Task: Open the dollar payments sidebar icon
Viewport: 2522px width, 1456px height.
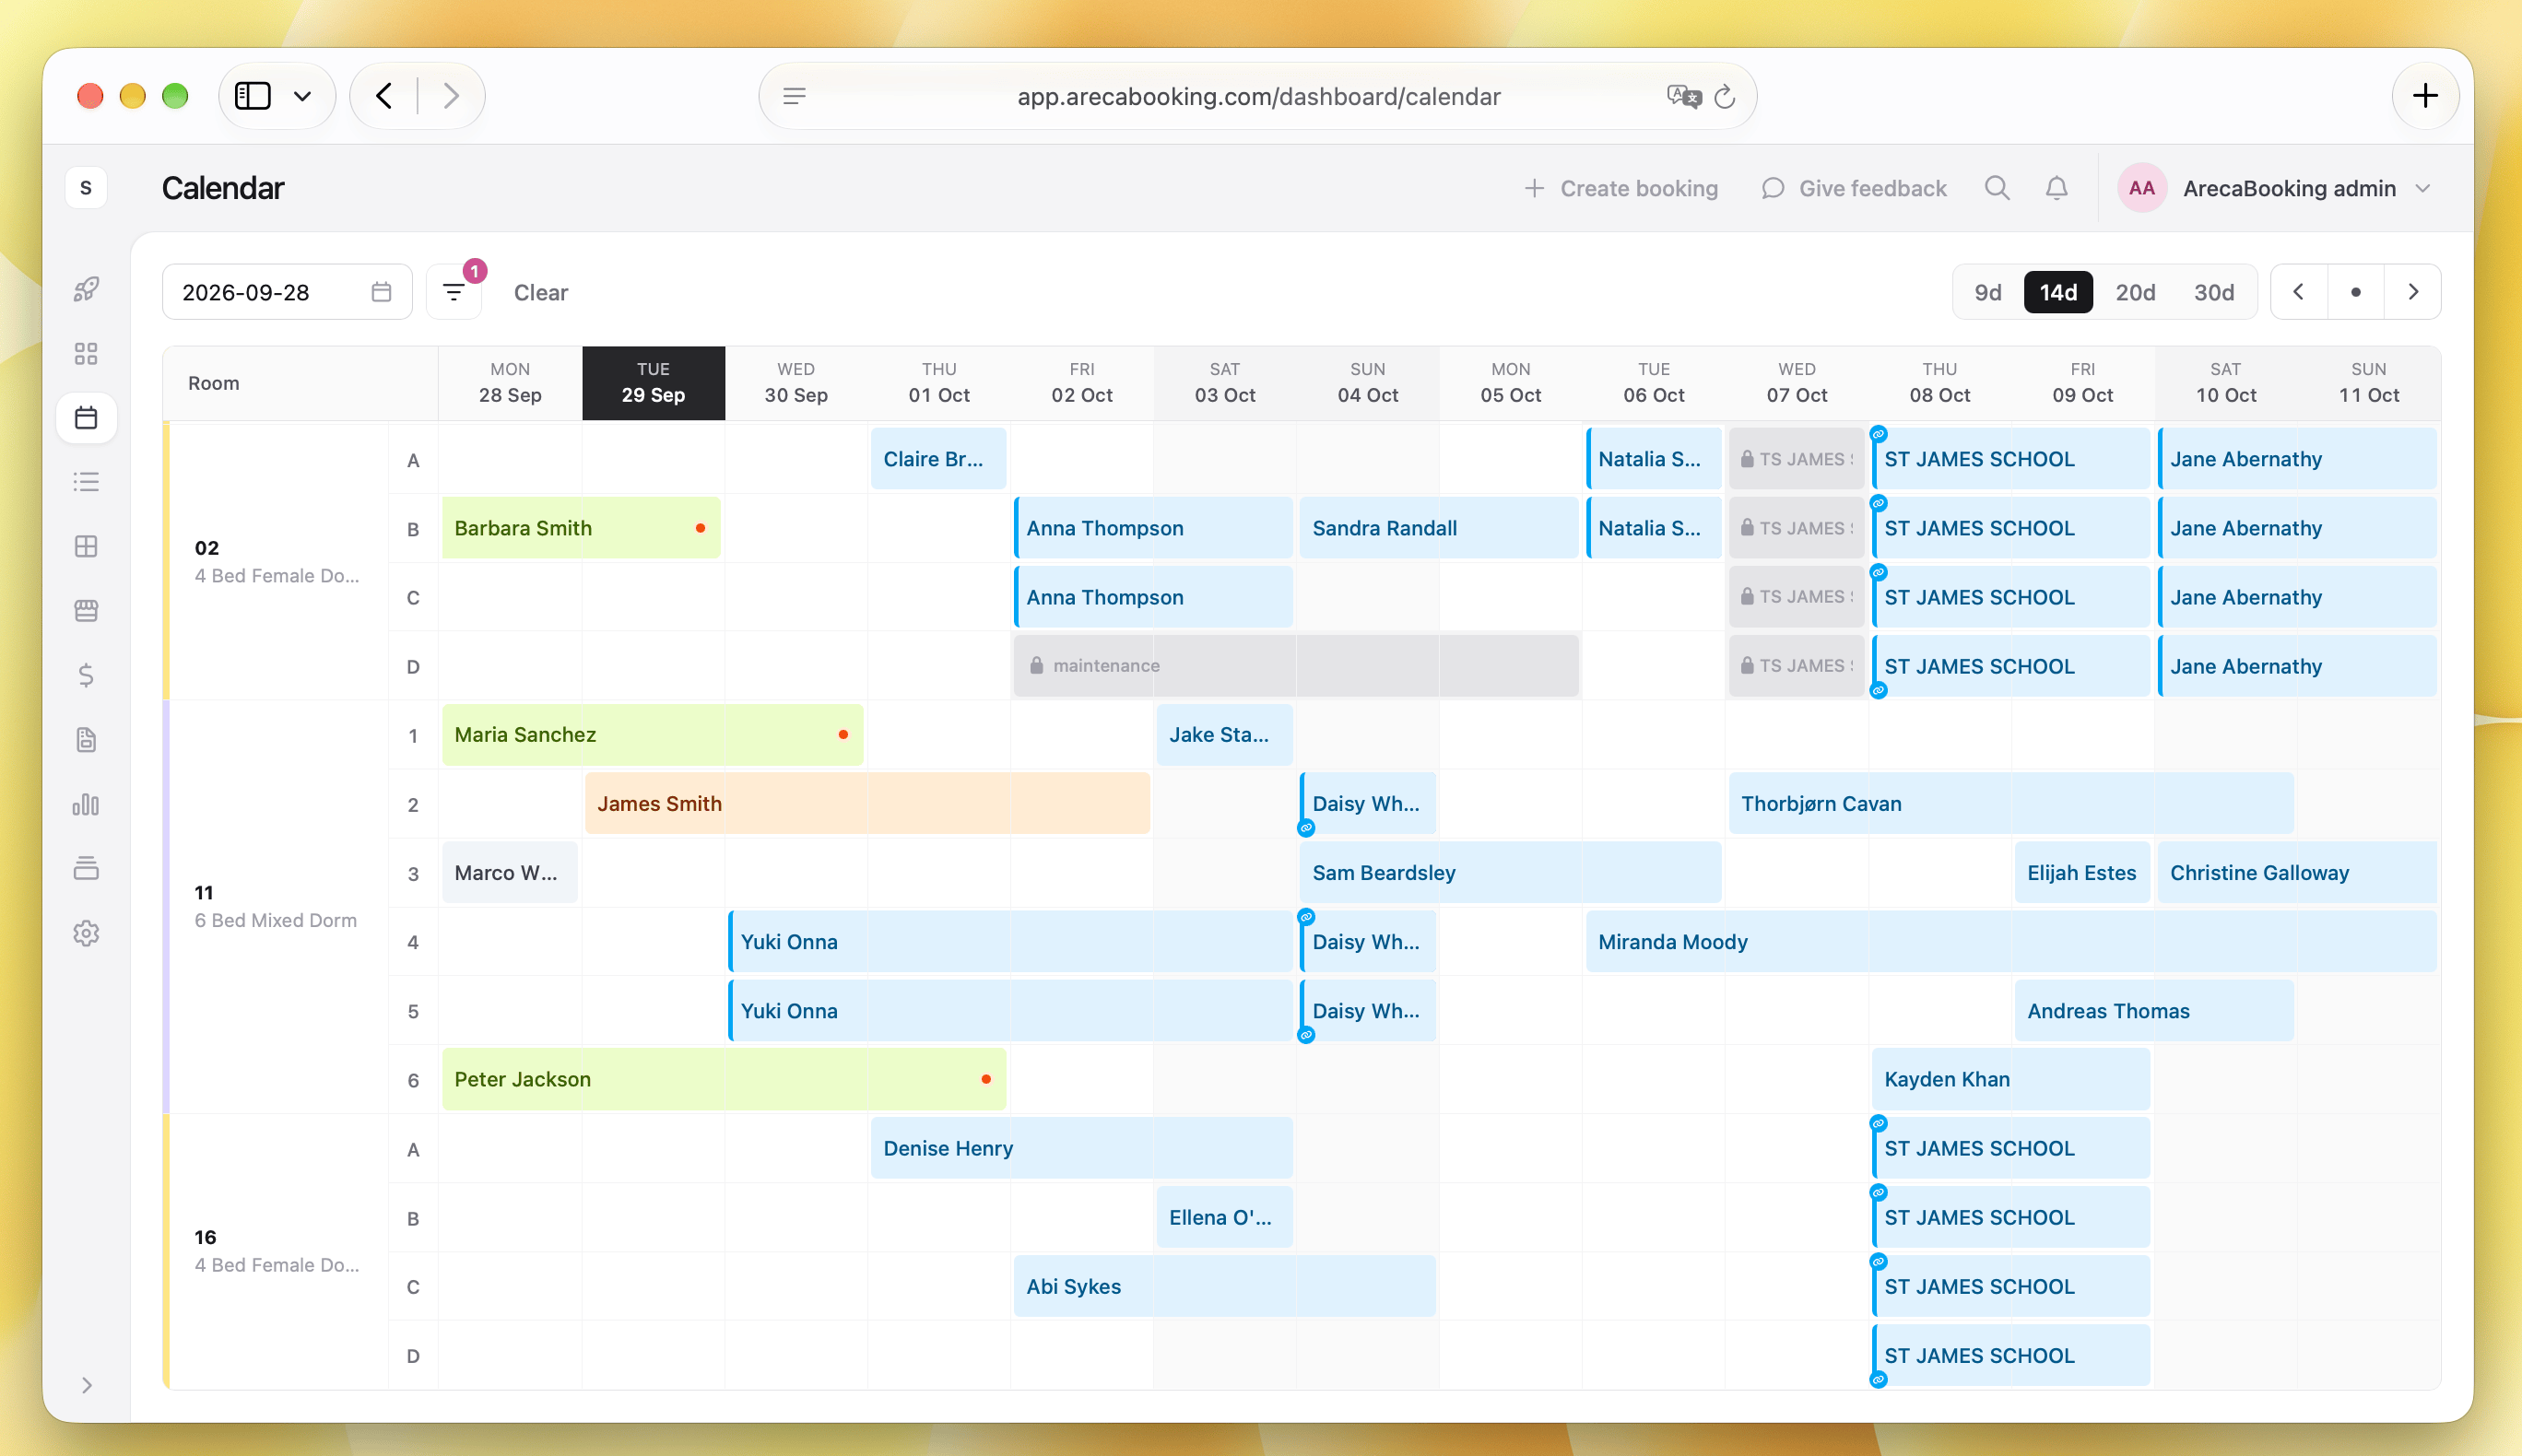Action: point(86,675)
